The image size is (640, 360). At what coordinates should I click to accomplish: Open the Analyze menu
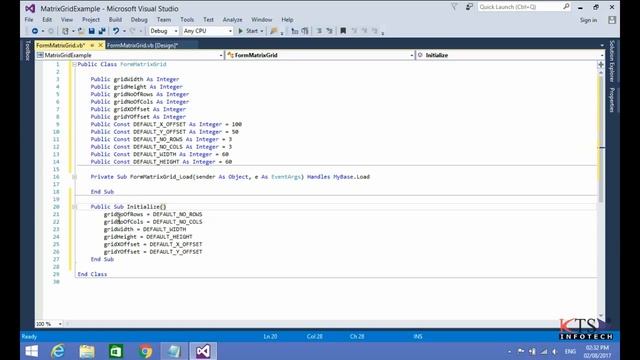(233, 20)
